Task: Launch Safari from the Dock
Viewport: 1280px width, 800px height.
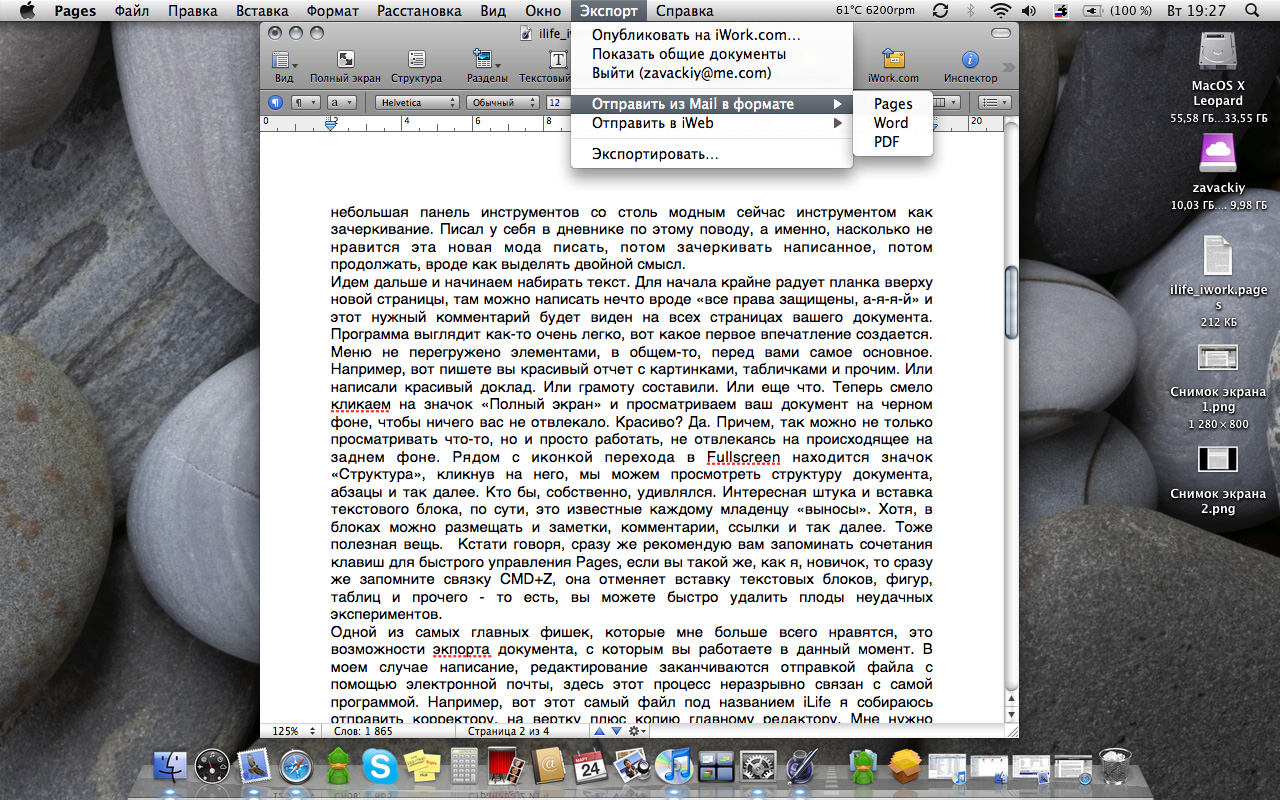Action: click(297, 767)
